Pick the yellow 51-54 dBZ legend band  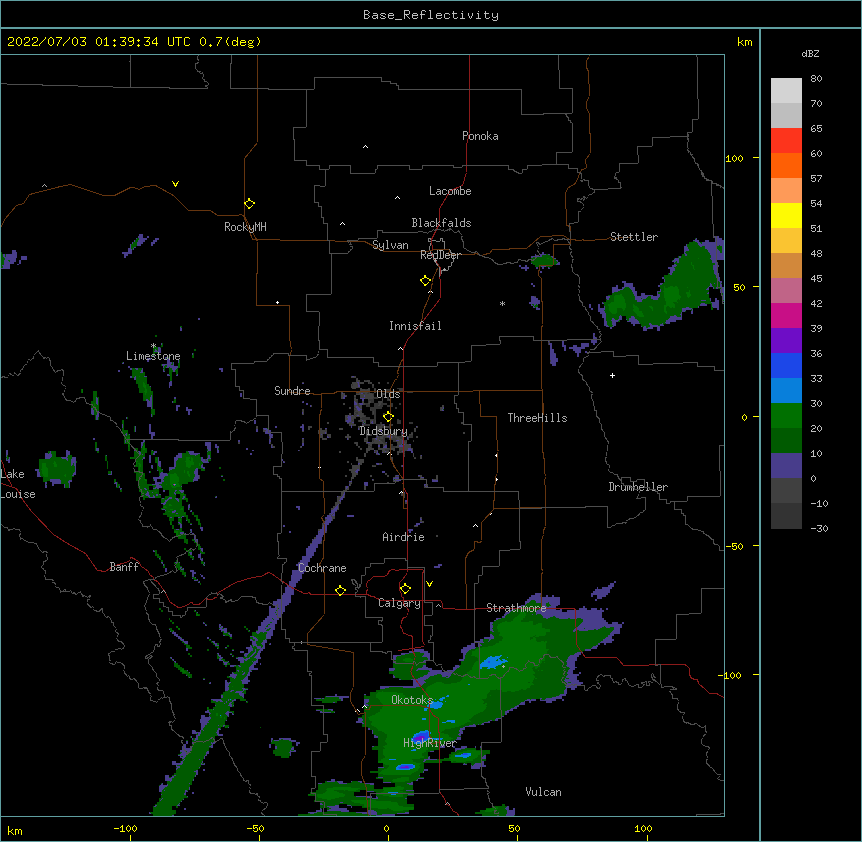click(x=786, y=215)
